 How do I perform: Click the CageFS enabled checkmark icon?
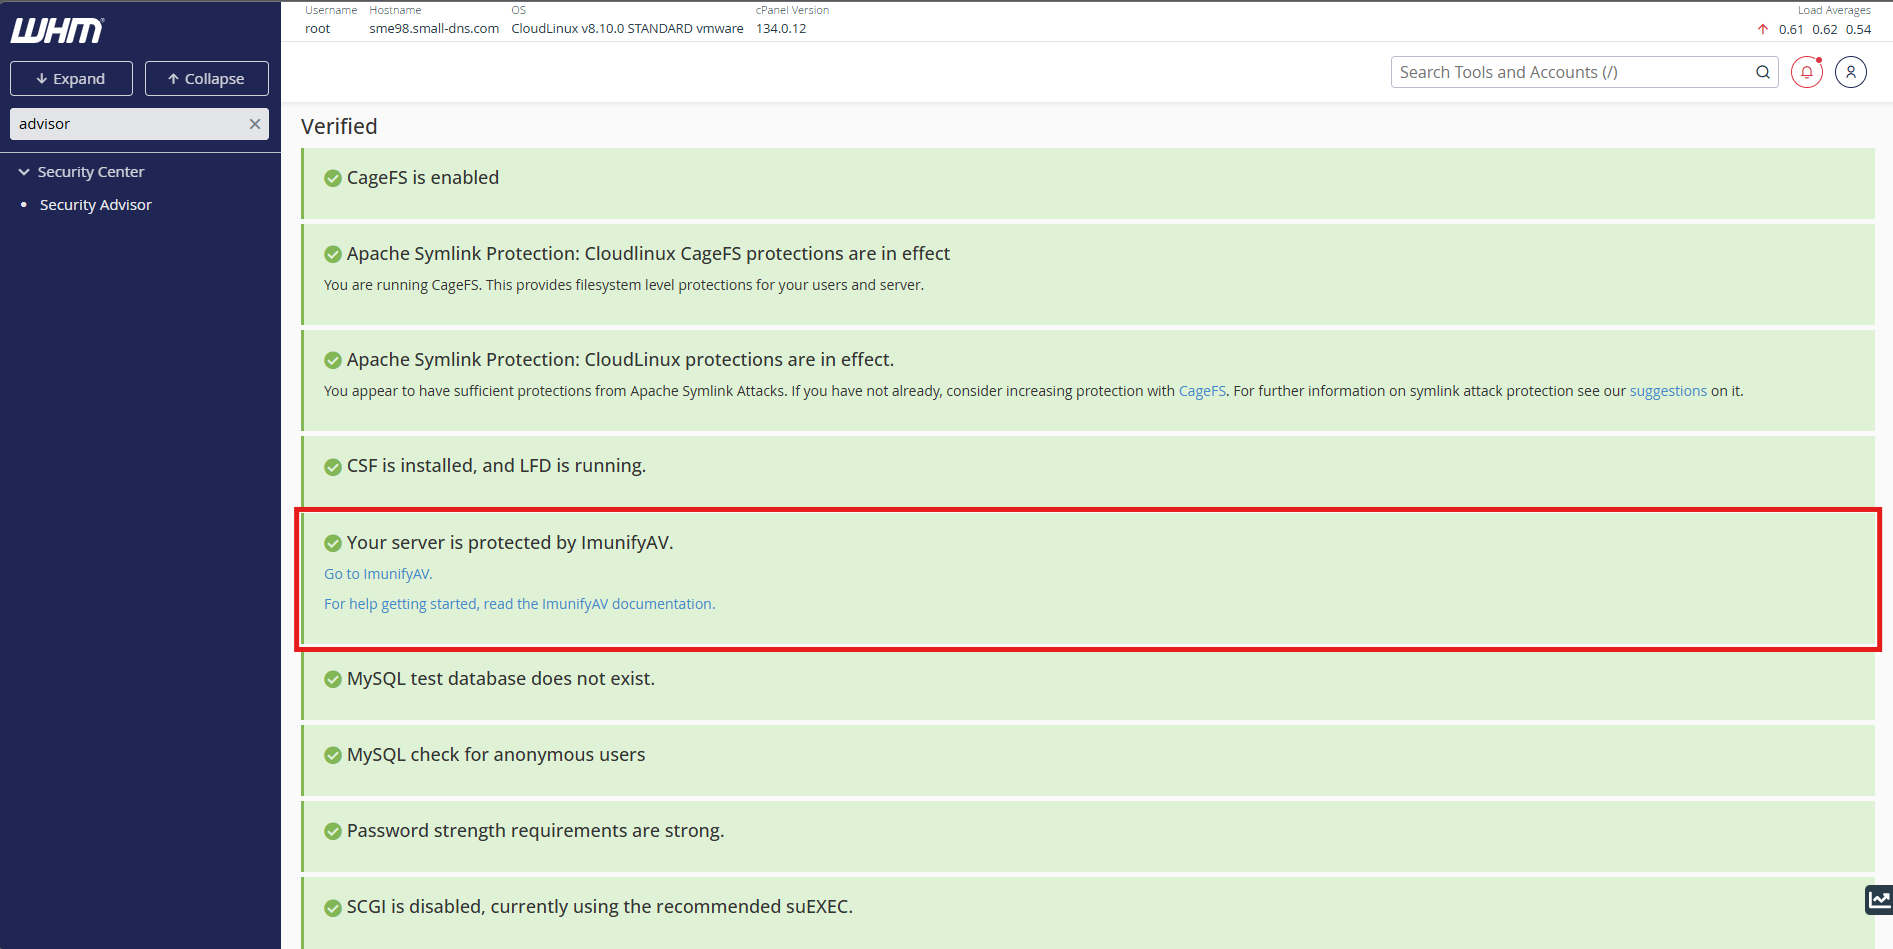pyautogui.click(x=333, y=178)
